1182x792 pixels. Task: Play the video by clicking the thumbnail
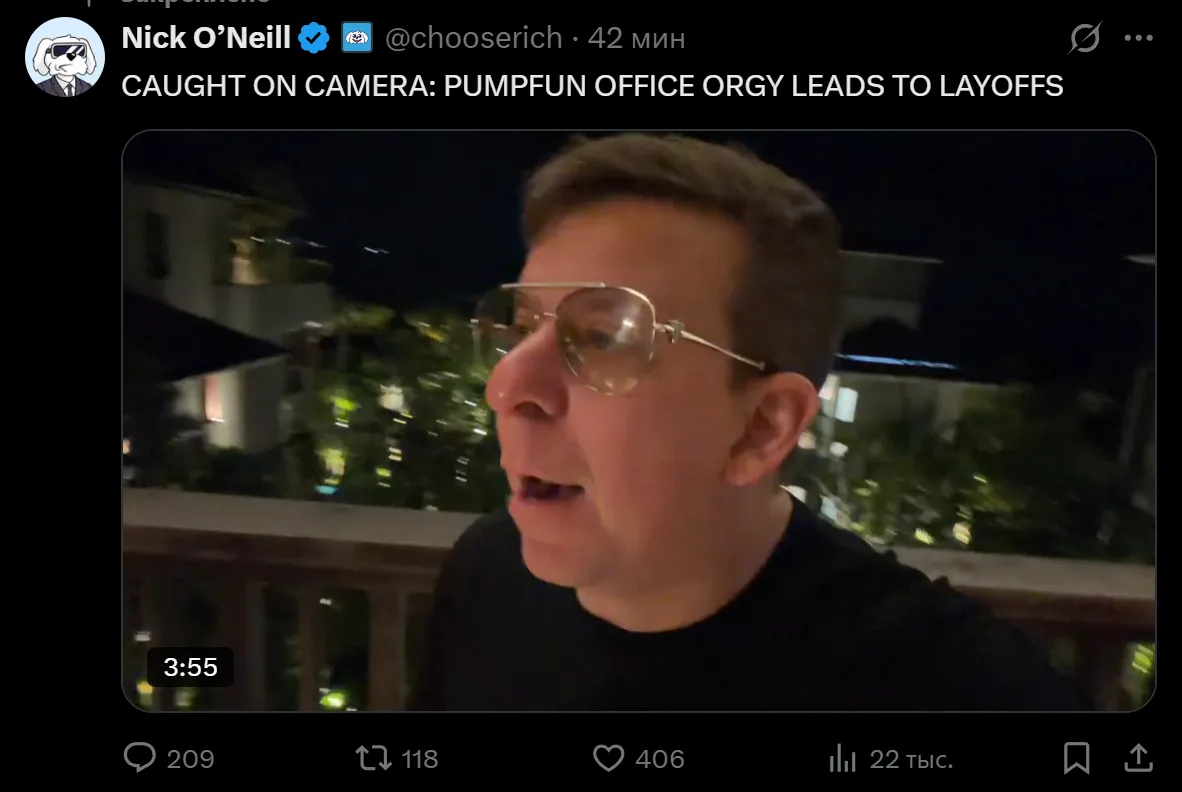(641, 420)
